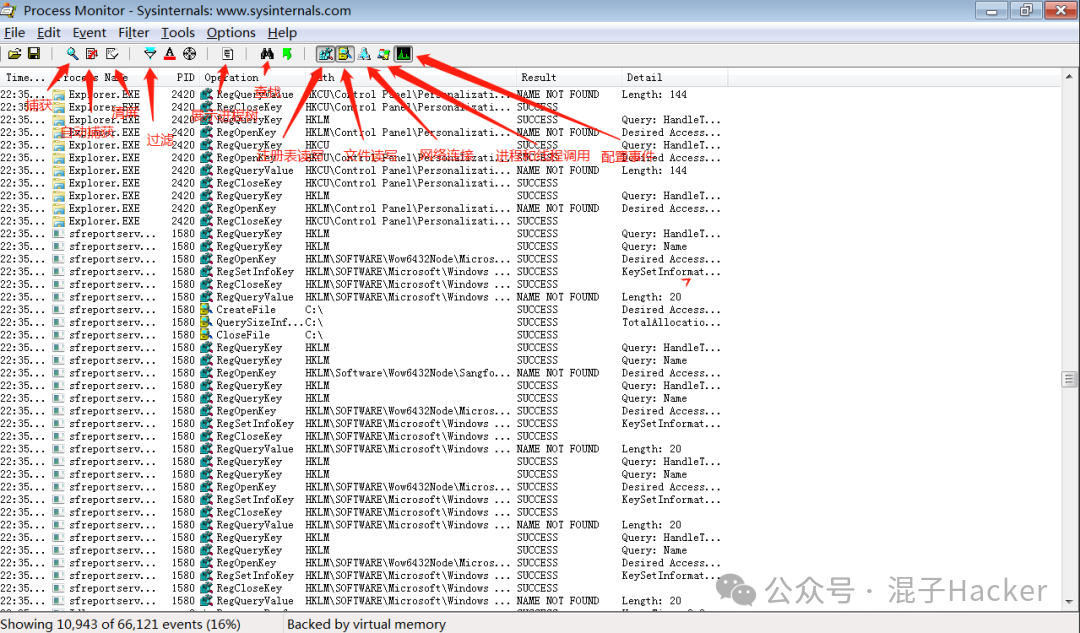Click the vertical scrollbar thumb
Image resolution: width=1080 pixels, height=633 pixels.
click(1069, 380)
